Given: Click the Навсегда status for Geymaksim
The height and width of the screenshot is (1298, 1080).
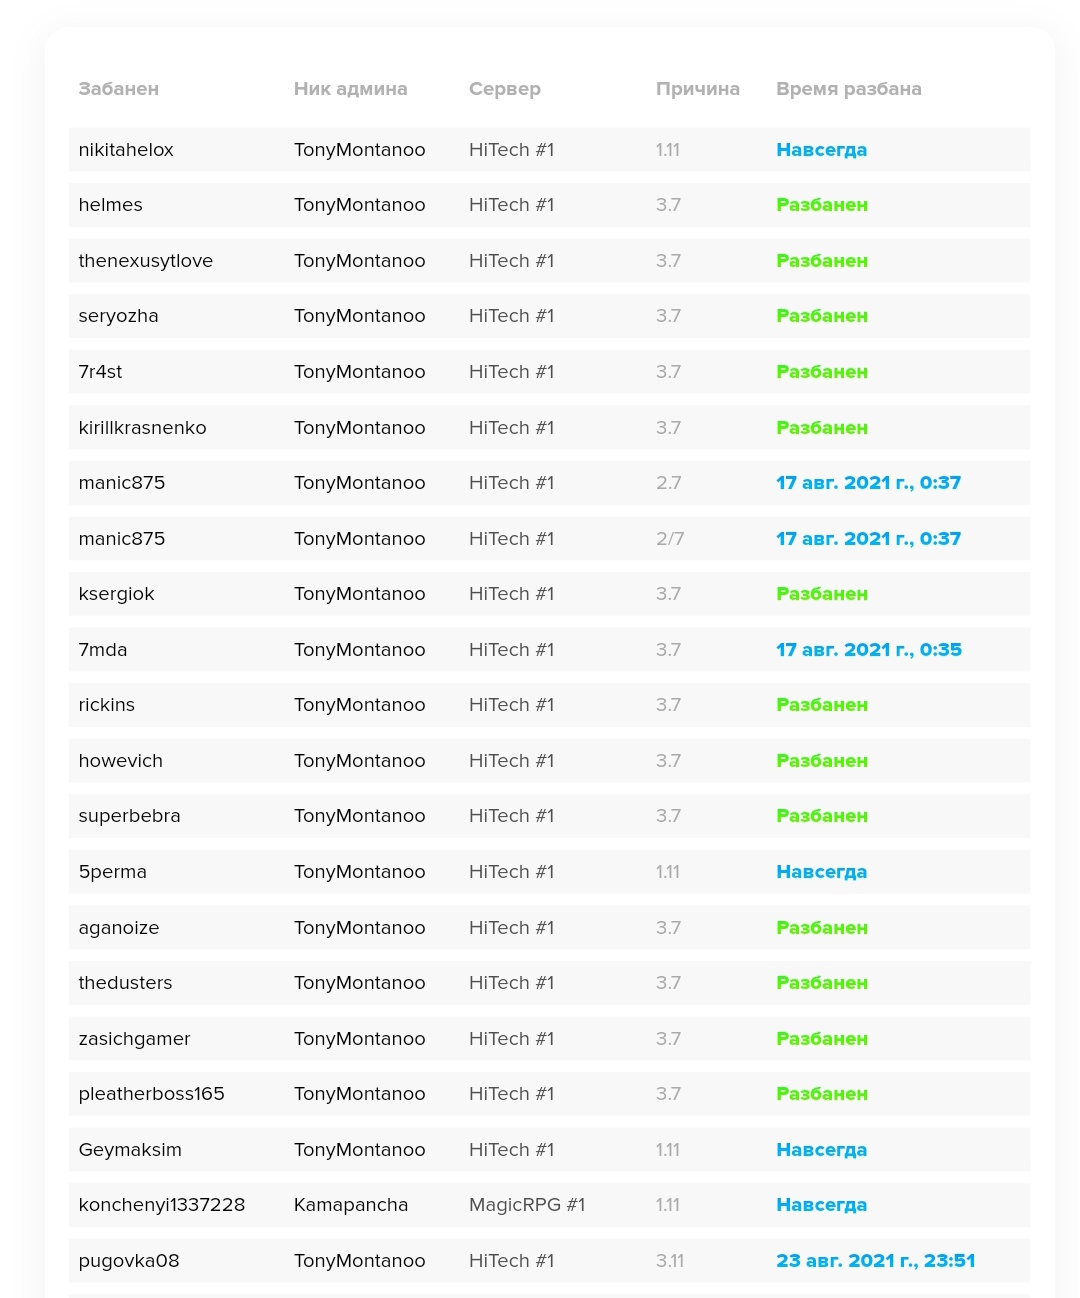Looking at the screenshot, I should (821, 1150).
